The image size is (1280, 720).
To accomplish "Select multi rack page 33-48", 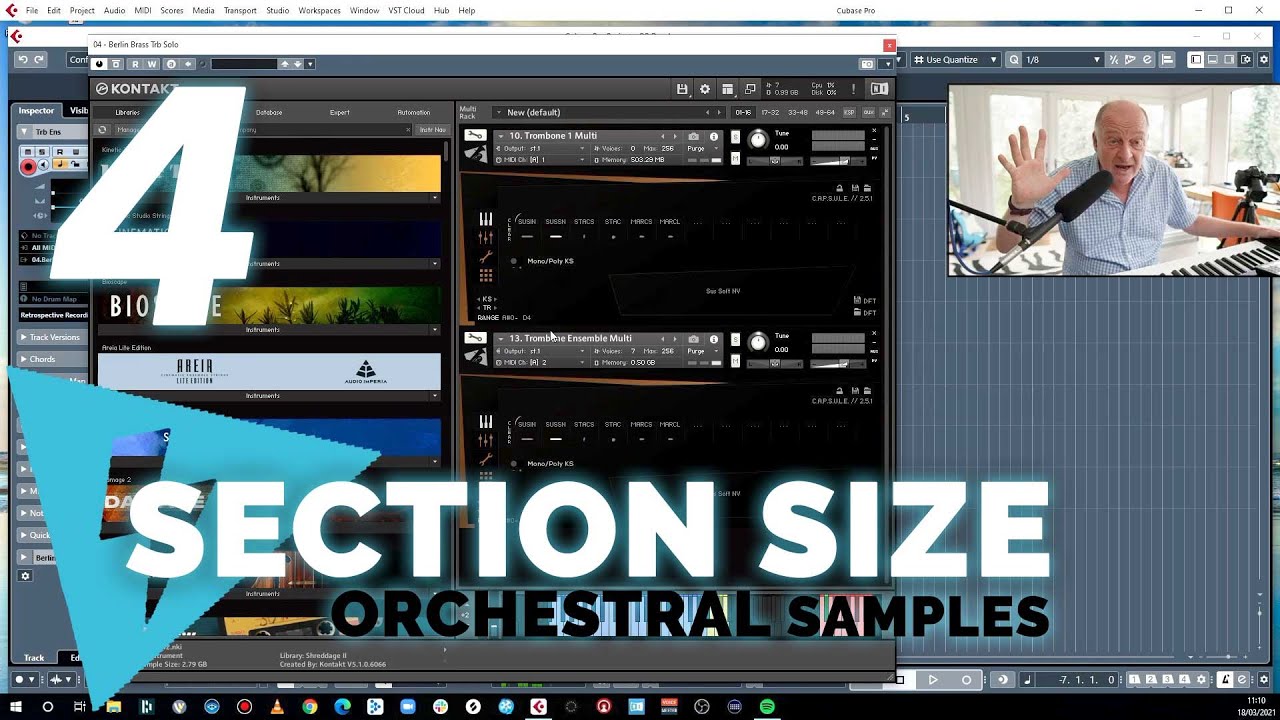I will [x=797, y=113].
